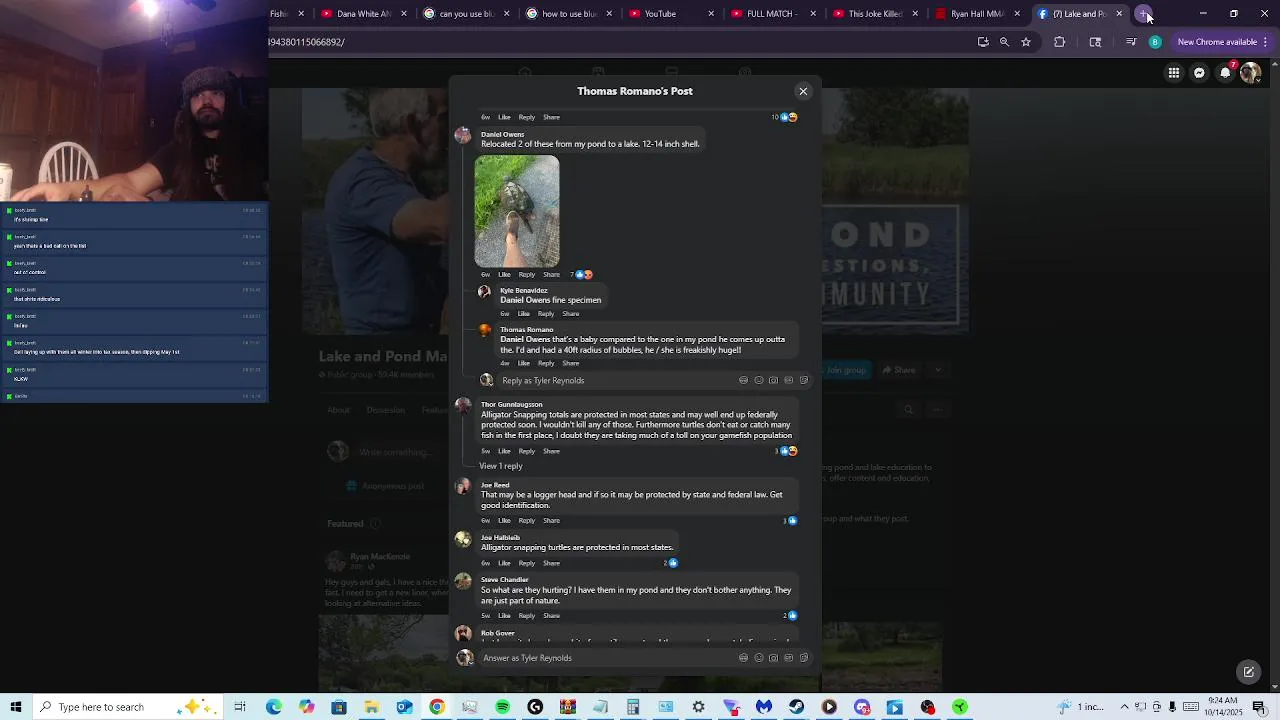Insert a sticker in the bottom answer box
Screen dimensions: 1280x720
point(803,658)
